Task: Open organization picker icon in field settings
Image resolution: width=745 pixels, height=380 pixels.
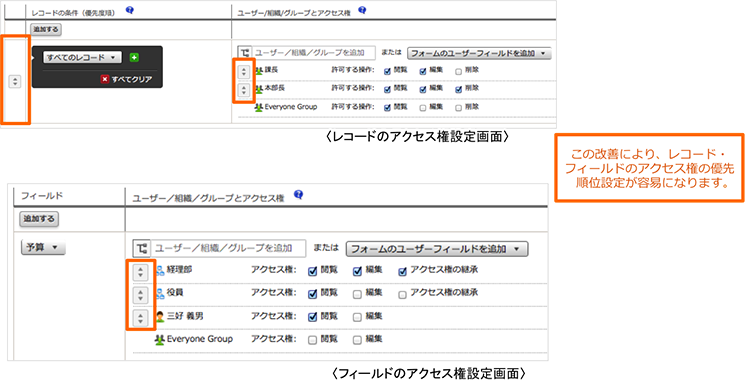Action: pyautogui.click(x=141, y=248)
